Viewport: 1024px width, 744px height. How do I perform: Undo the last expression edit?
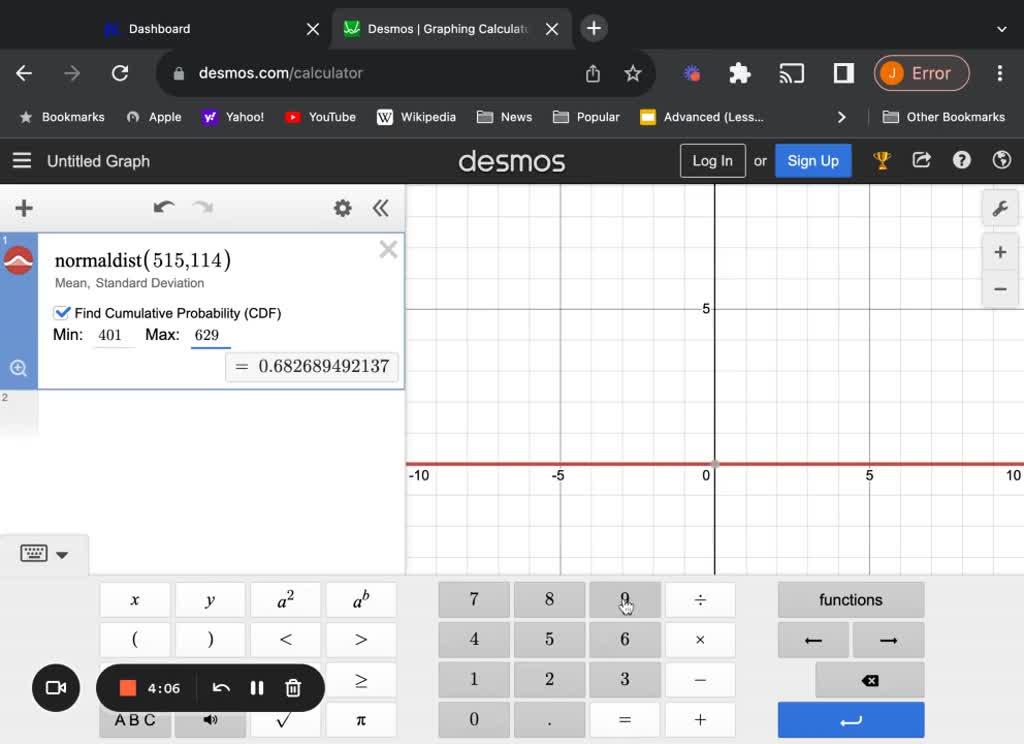[164, 208]
